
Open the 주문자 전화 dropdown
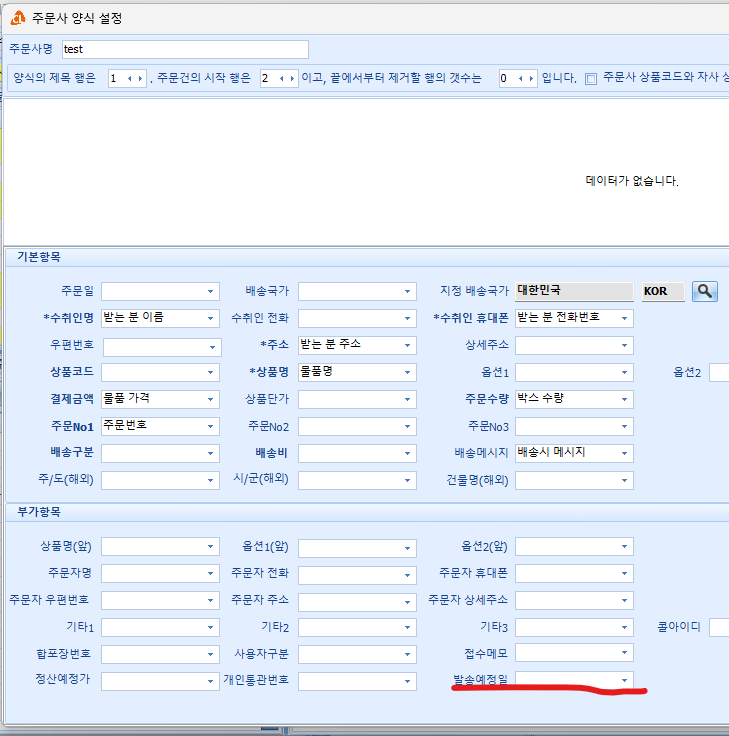coord(407,575)
